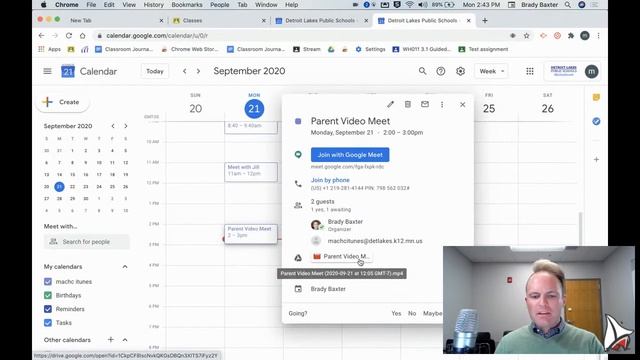
Task: Get add-ons with the plus icon
Action: [596, 159]
